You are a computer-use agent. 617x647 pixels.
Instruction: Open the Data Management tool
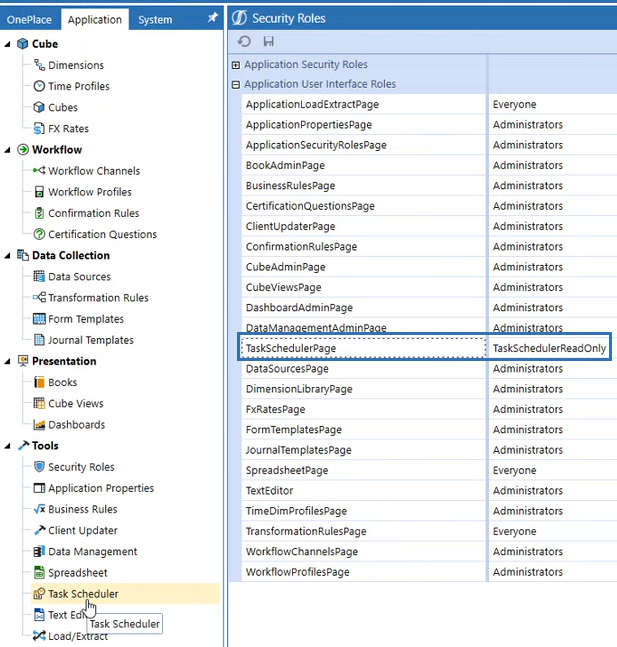point(92,551)
